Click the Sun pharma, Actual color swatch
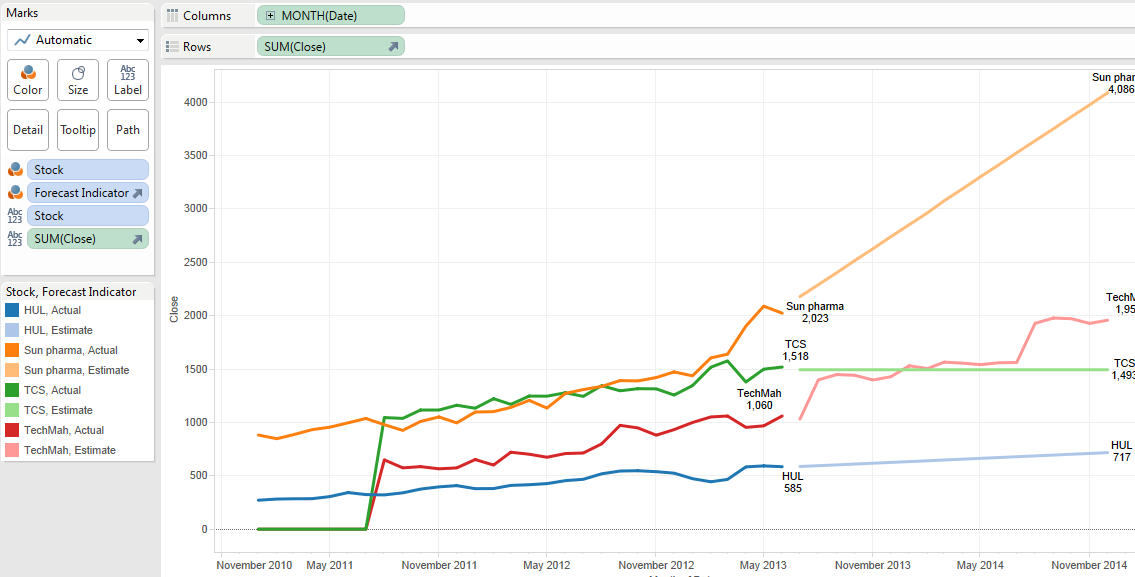This screenshot has width=1135, height=577. click(x=12, y=350)
